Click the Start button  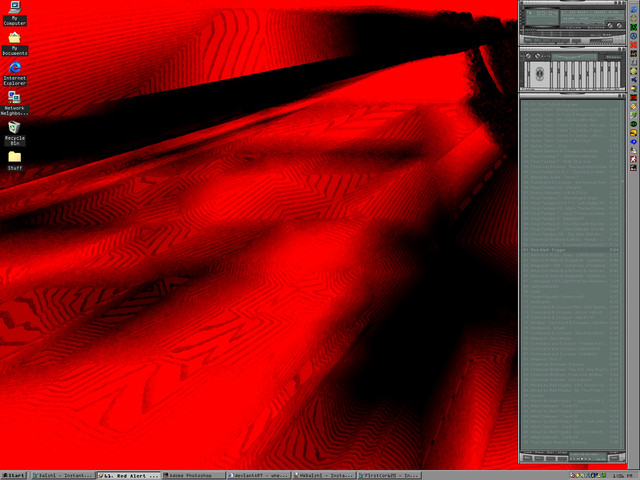(13, 476)
